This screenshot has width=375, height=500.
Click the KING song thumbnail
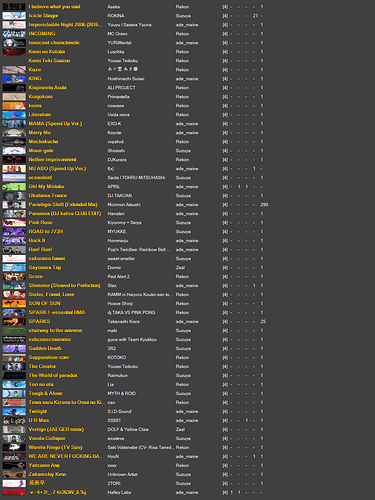pos(14,79)
